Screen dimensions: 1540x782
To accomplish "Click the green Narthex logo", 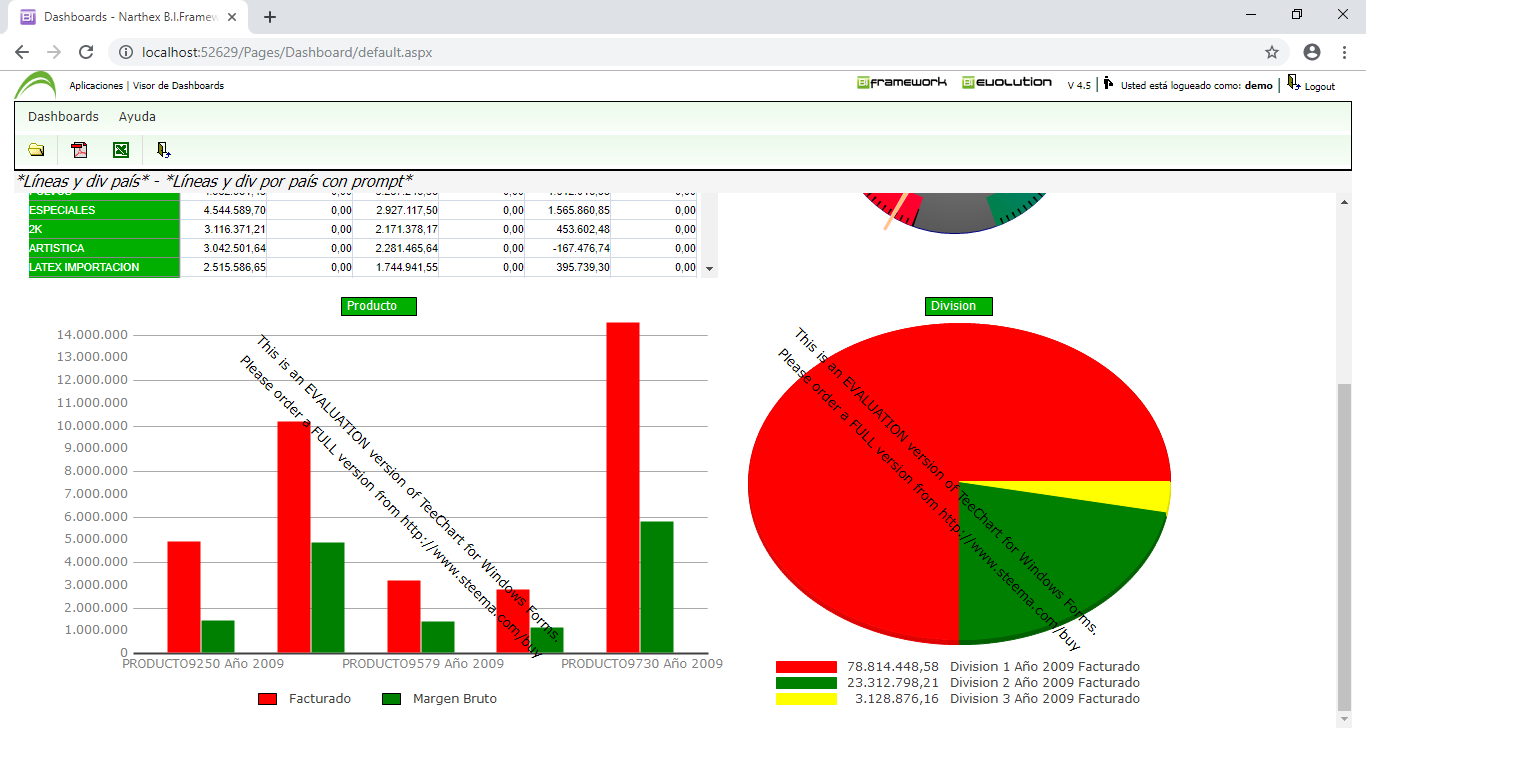I will click(x=35, y=86).
